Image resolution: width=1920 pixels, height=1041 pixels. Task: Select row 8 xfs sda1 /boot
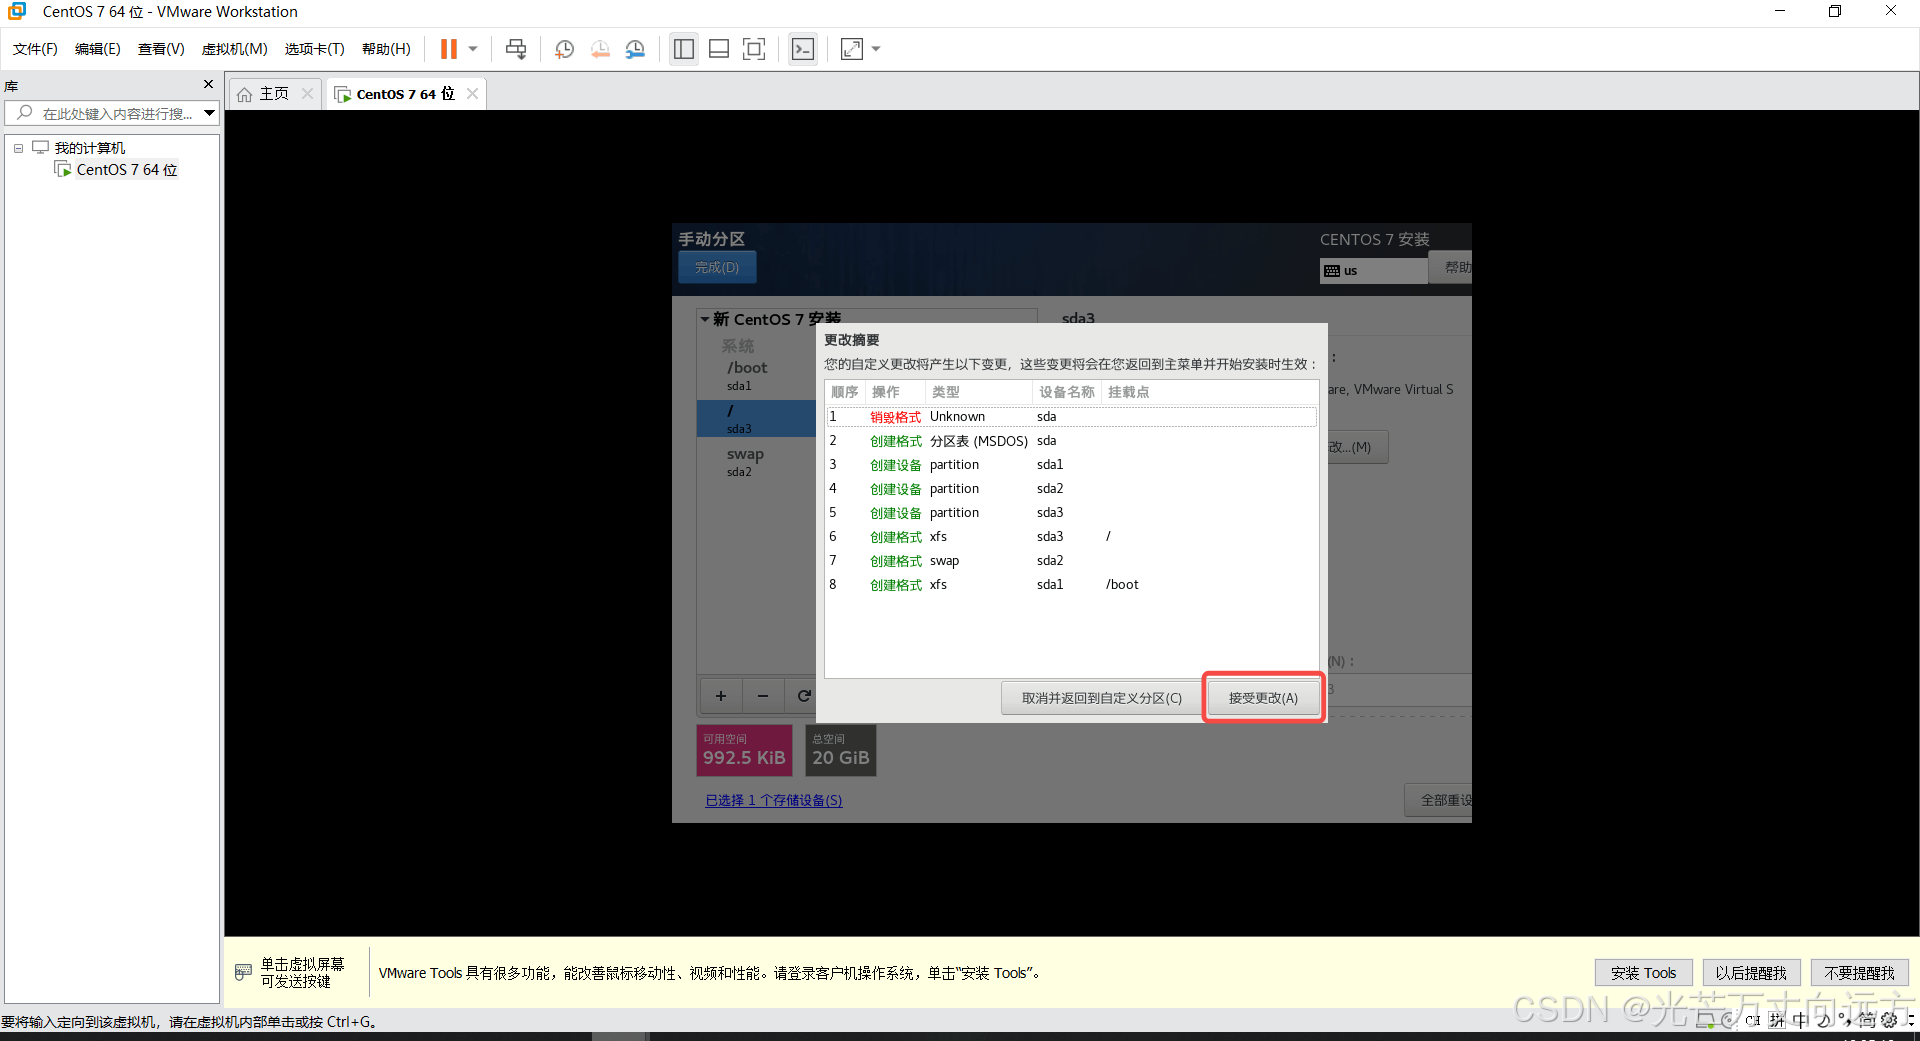point(1071,585)
